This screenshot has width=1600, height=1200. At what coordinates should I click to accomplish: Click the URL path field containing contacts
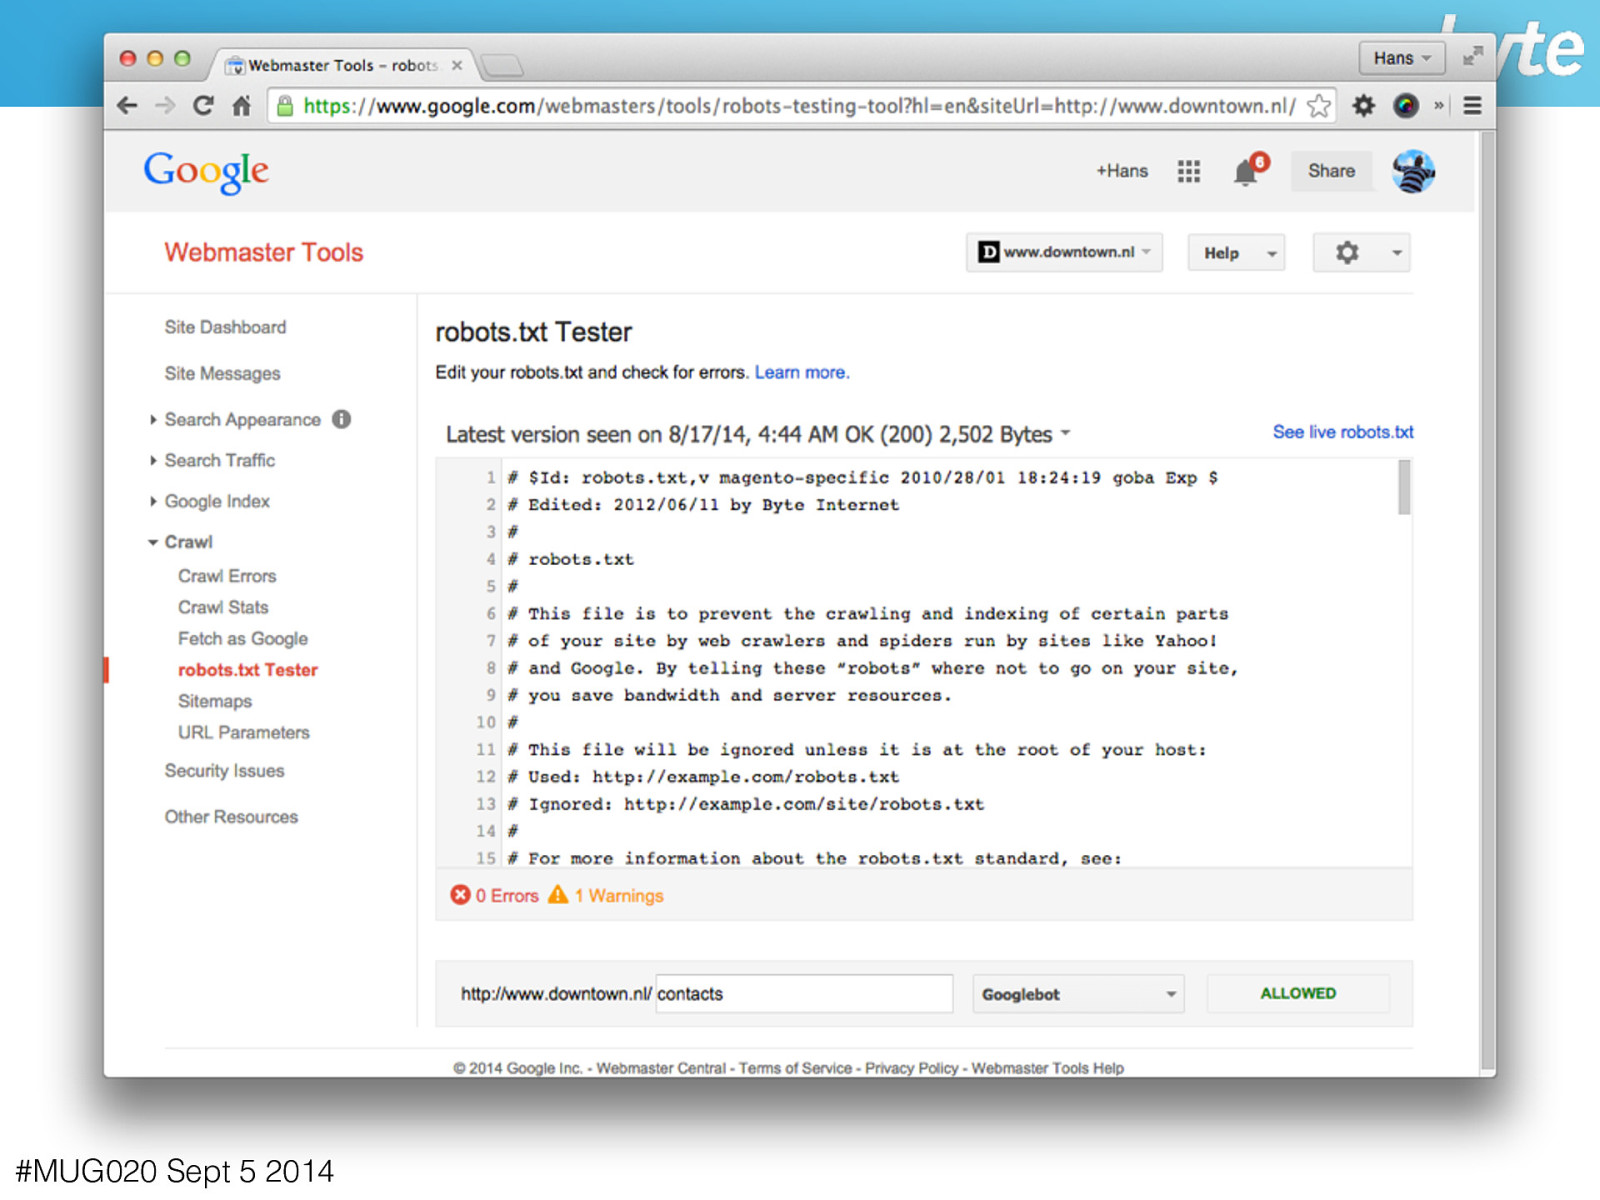click(804, 994)
